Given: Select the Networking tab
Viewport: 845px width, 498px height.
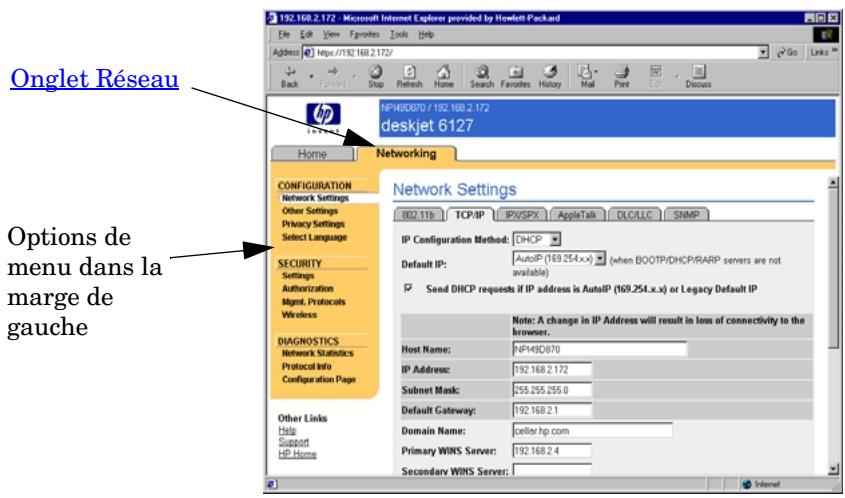Looking at the screenshot, I should click(x=406, y=154).
